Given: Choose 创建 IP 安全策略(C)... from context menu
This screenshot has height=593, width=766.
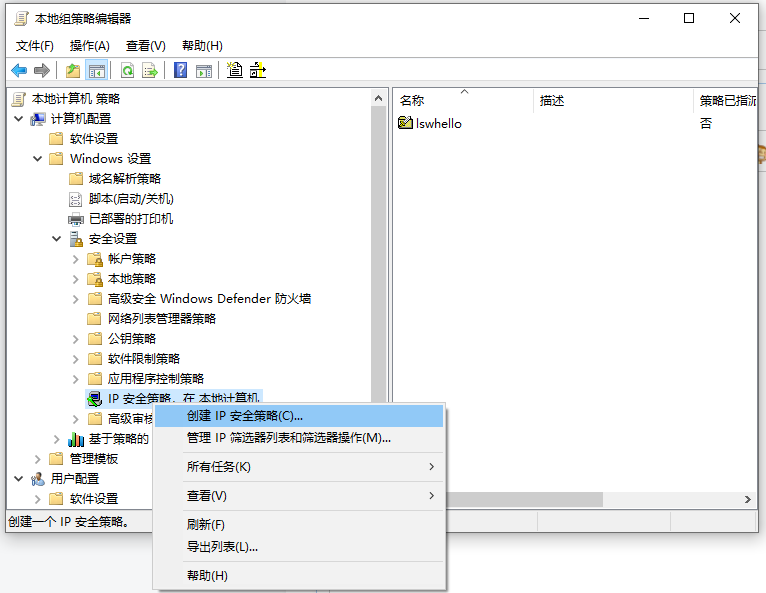Looking at the screenshot, I should pyautogui.click(x=299, y=416).
